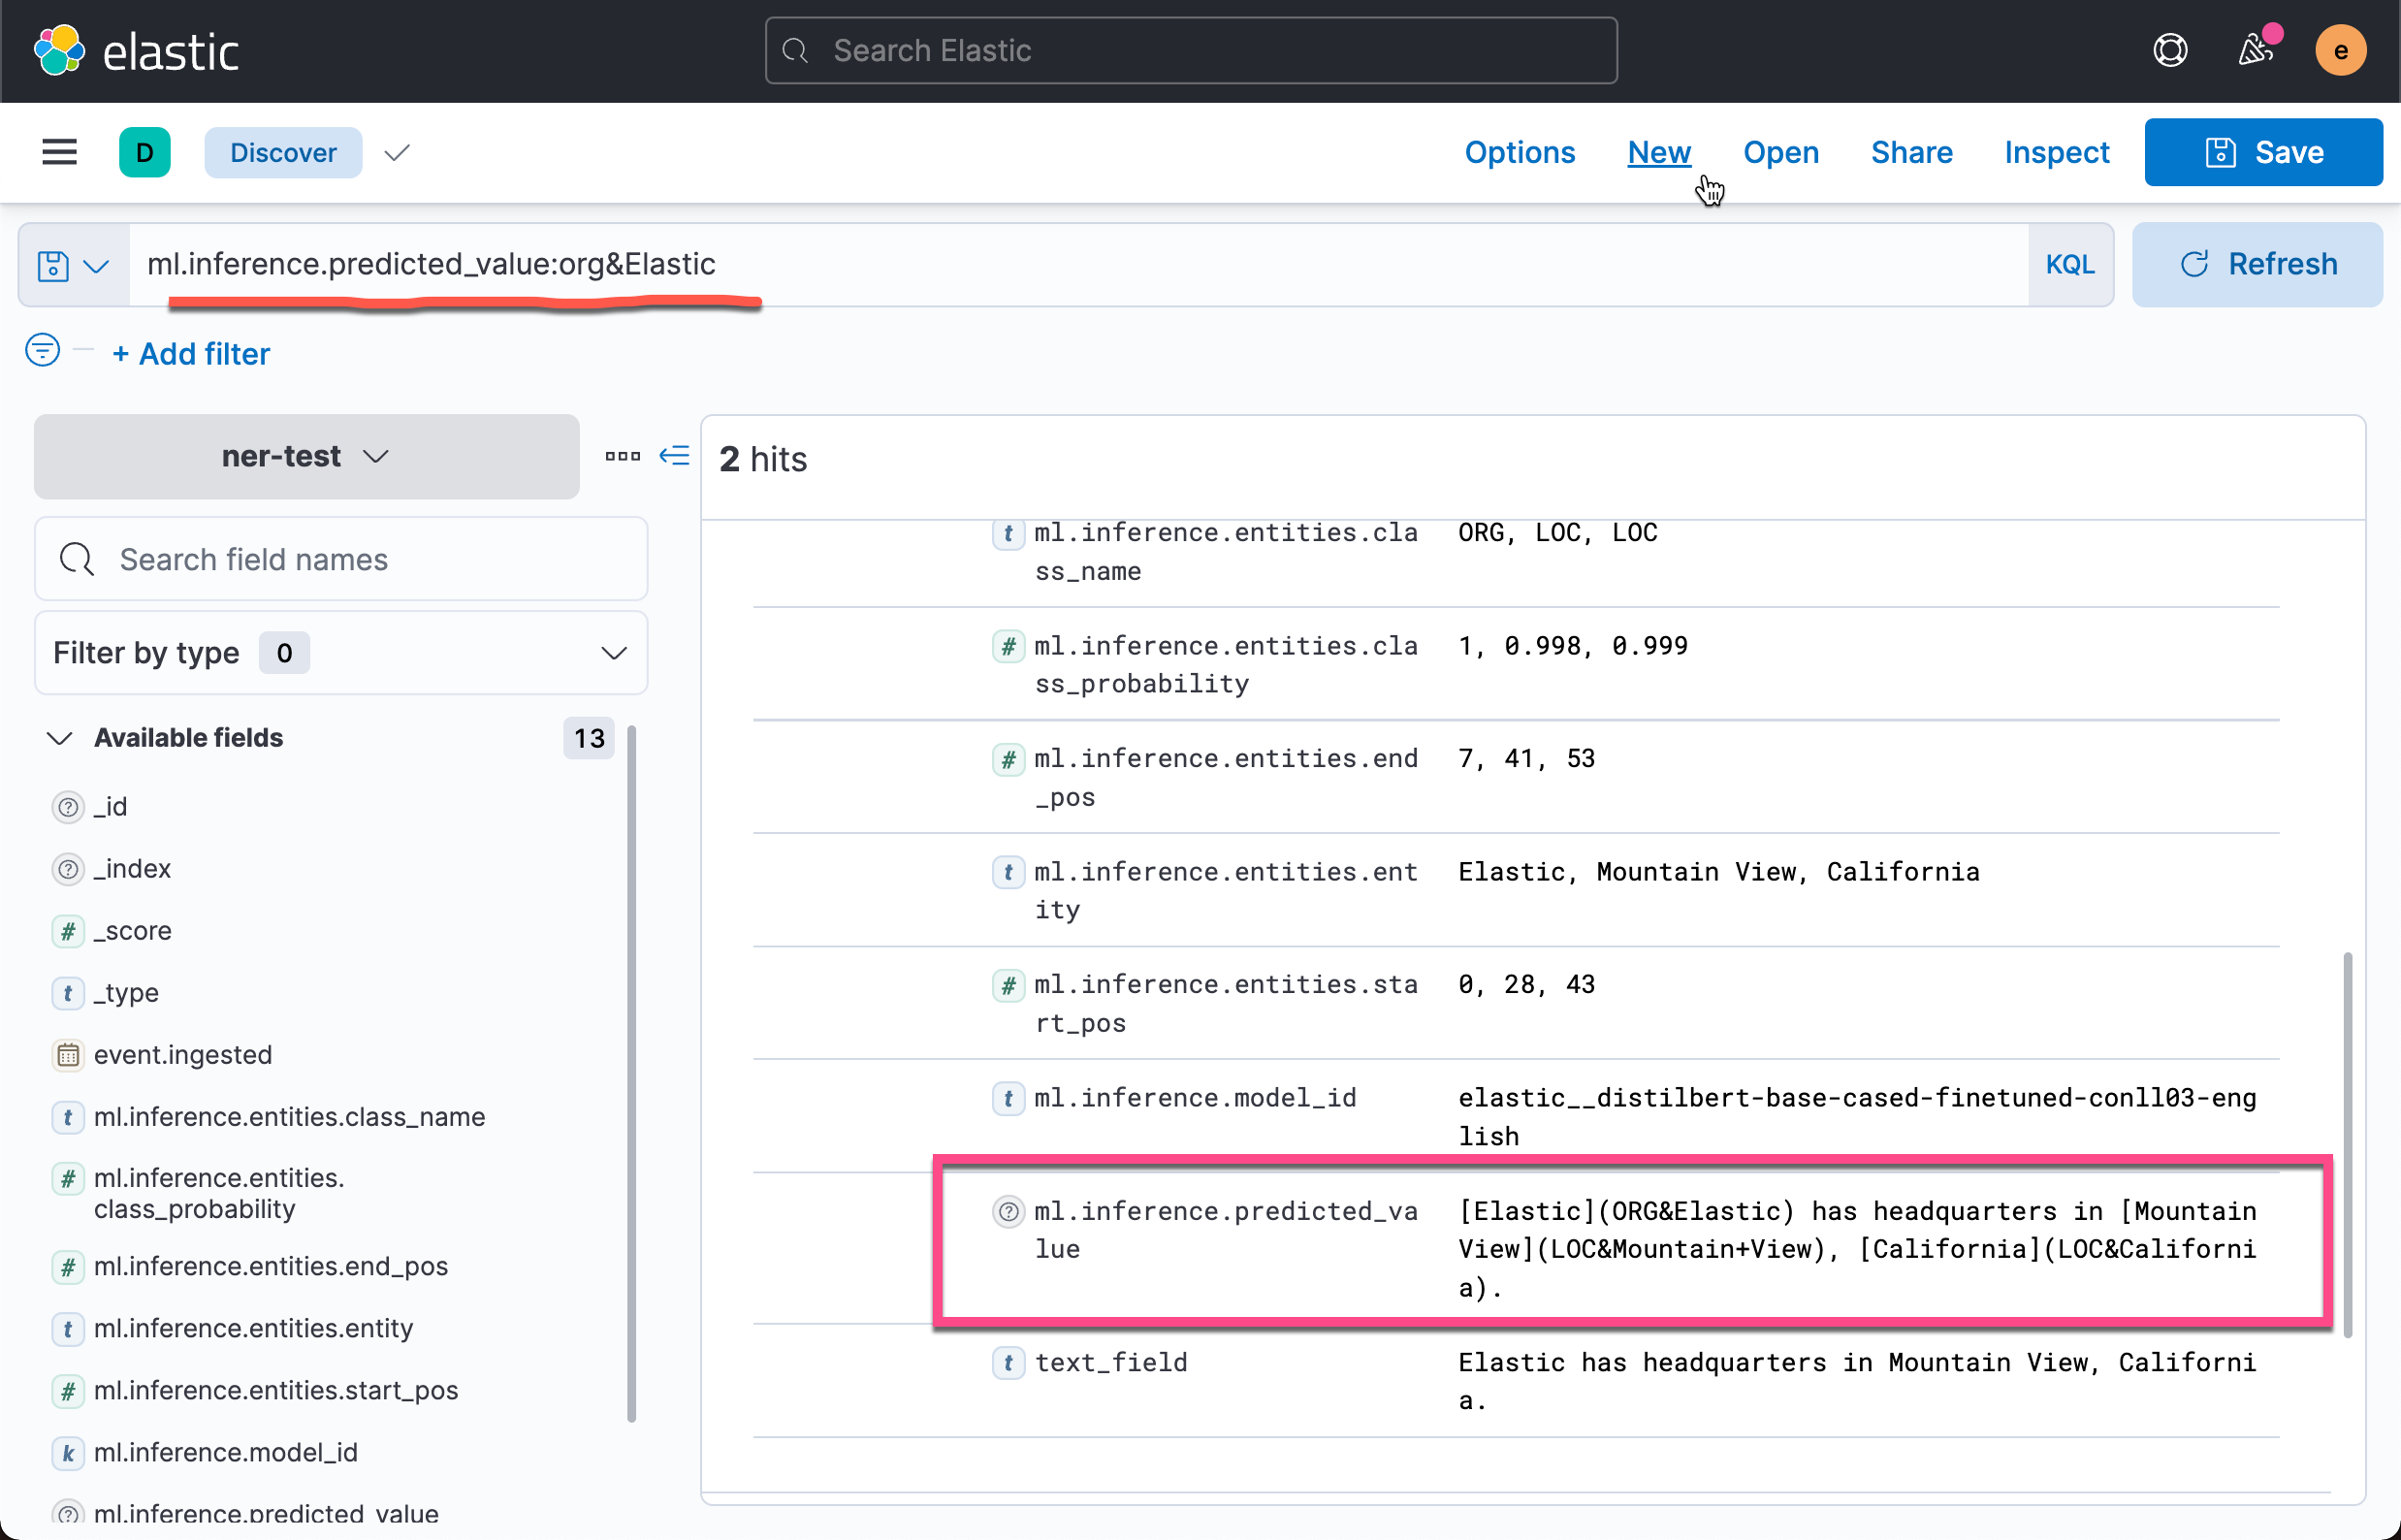Expand the ner-test index pattern dropdown

point(306,456)
